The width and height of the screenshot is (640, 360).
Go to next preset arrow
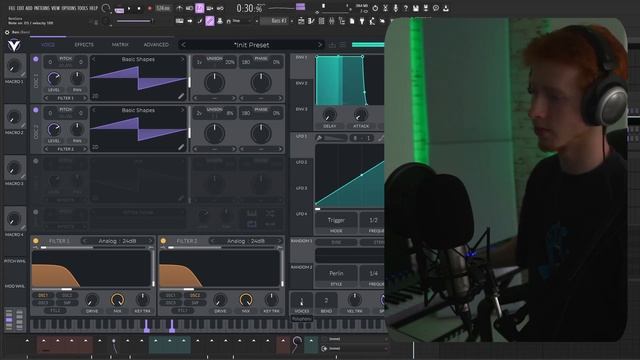click(320, 45)
